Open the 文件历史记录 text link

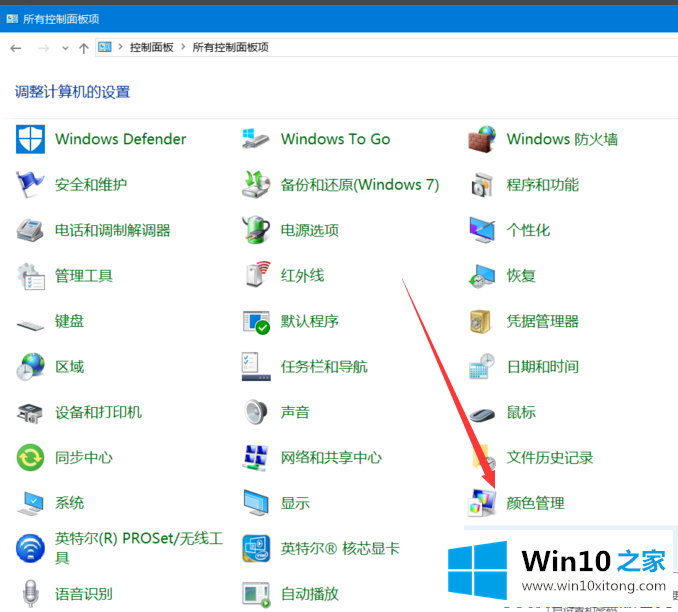(x=550, y=458)
